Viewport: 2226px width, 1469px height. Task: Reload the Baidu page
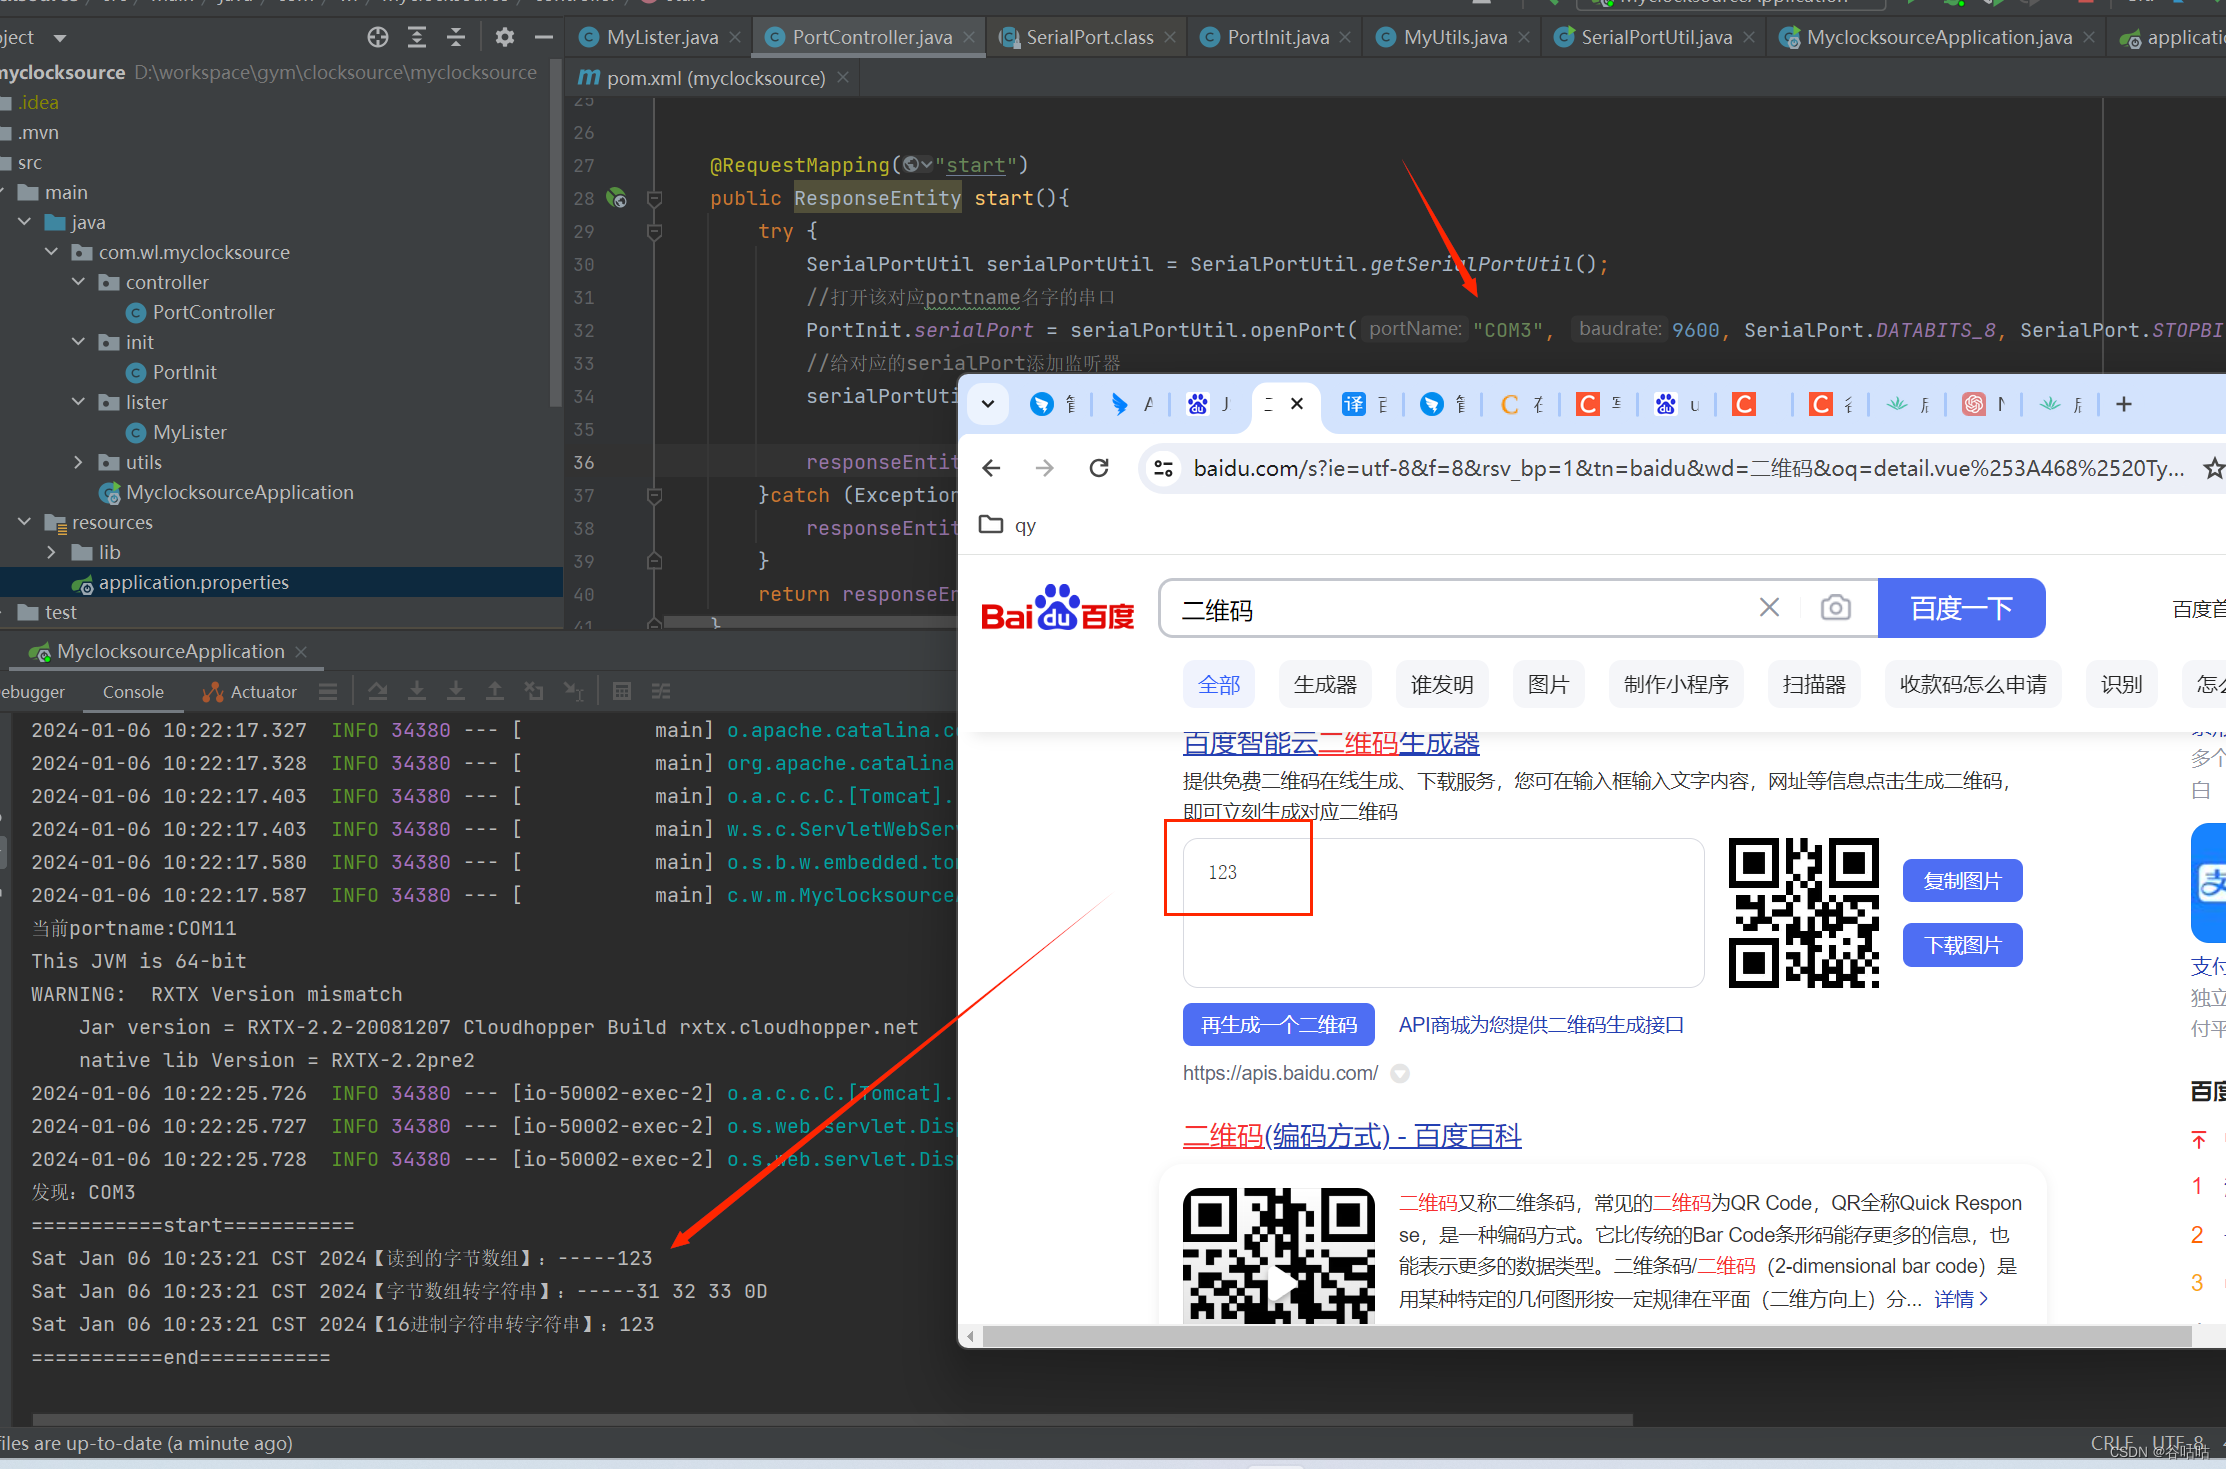point(1099,468)
